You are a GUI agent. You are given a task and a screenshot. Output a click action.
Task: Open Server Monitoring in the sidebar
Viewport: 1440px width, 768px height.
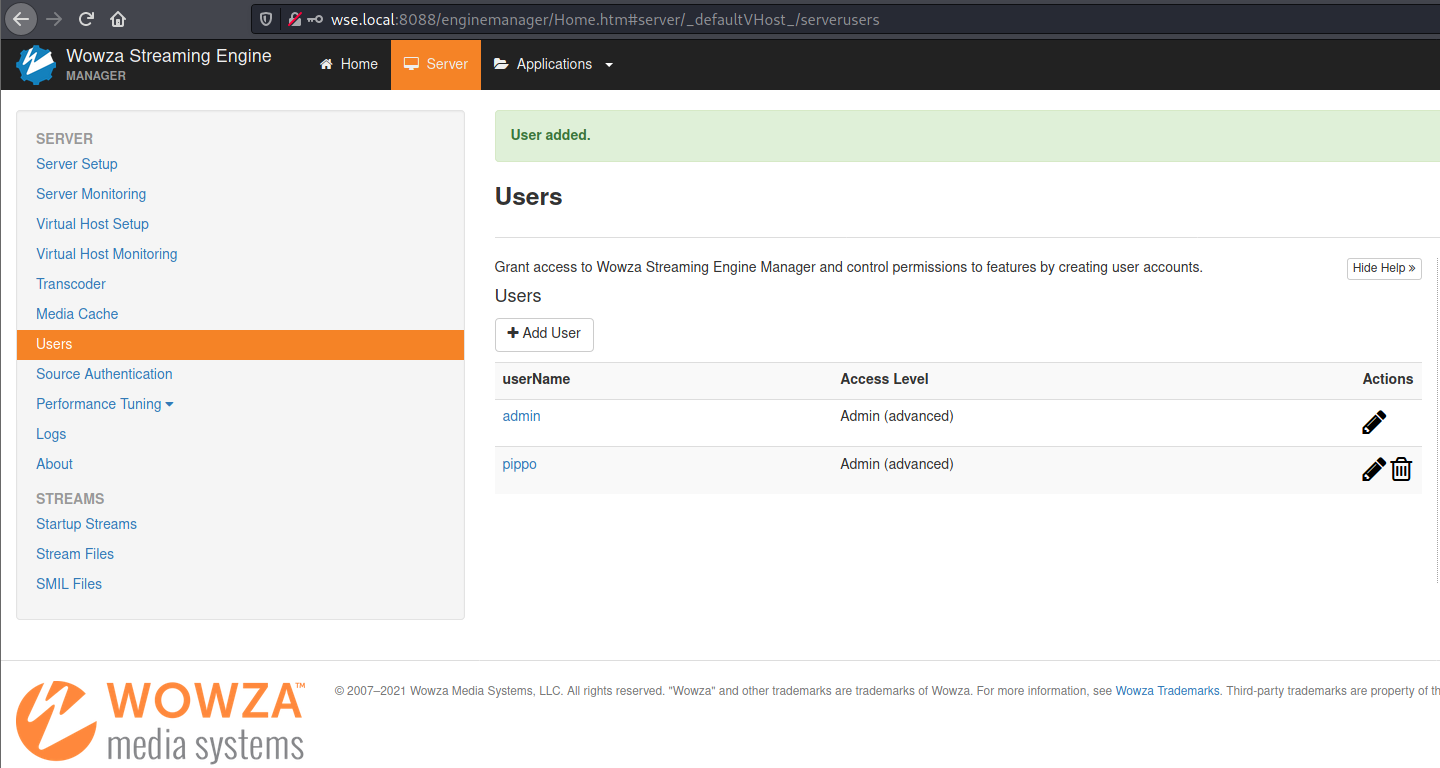pyautogui.click(x=91, y=194)
